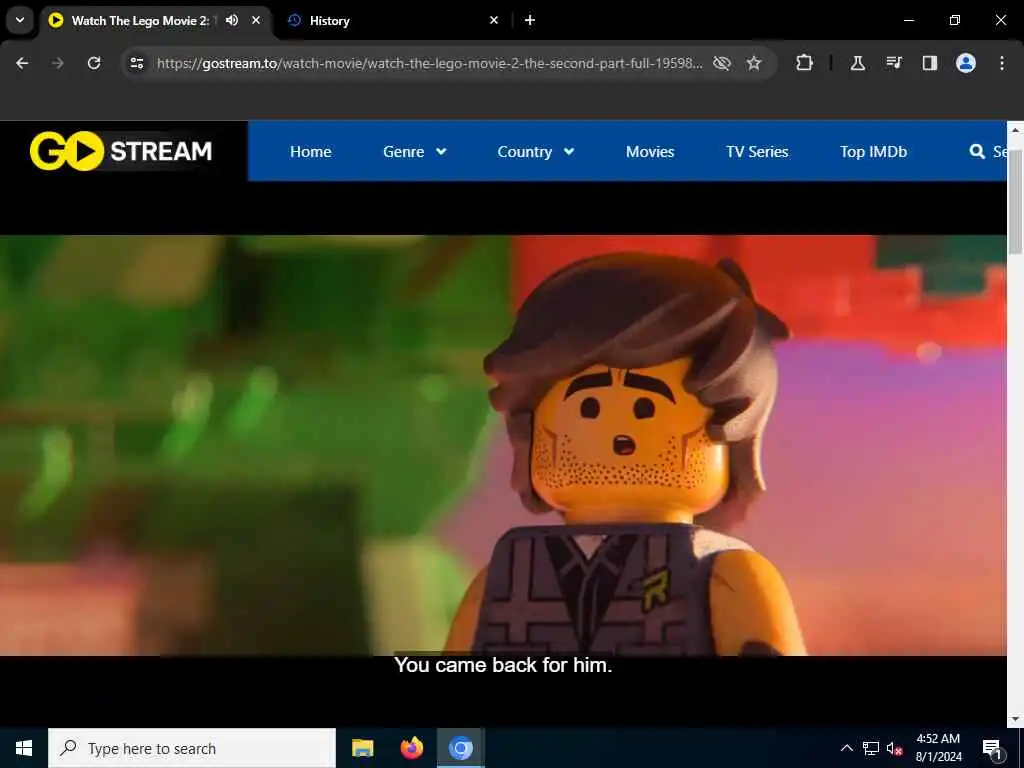Click the scrollbar up arrow

pyautogui.click(x=1015, y=129)
